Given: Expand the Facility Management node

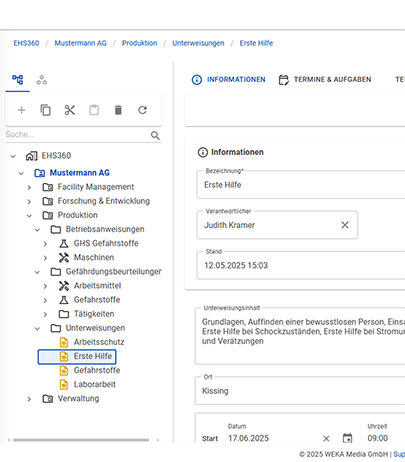Looking at the screenshot, I should click(x=29, y=188).
